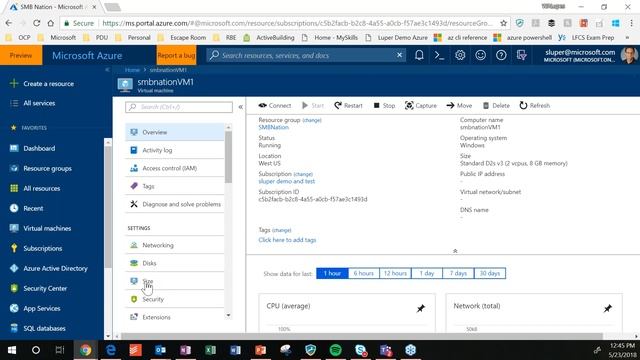
Task: Open Diagnose and solve problems
Action: (175, 204)
